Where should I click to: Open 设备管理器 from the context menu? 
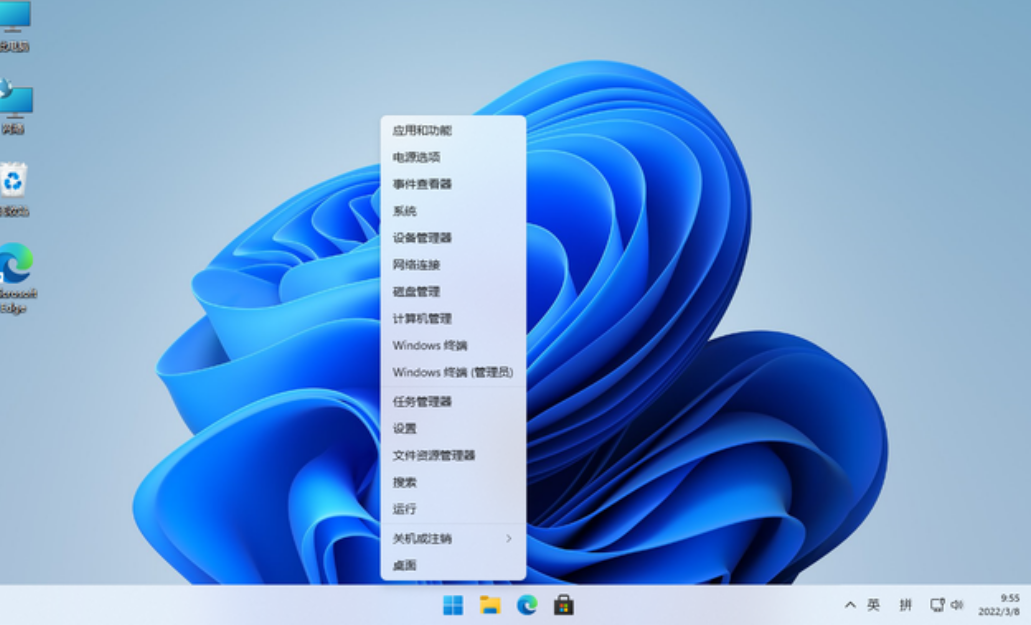[x=422, y=238]
